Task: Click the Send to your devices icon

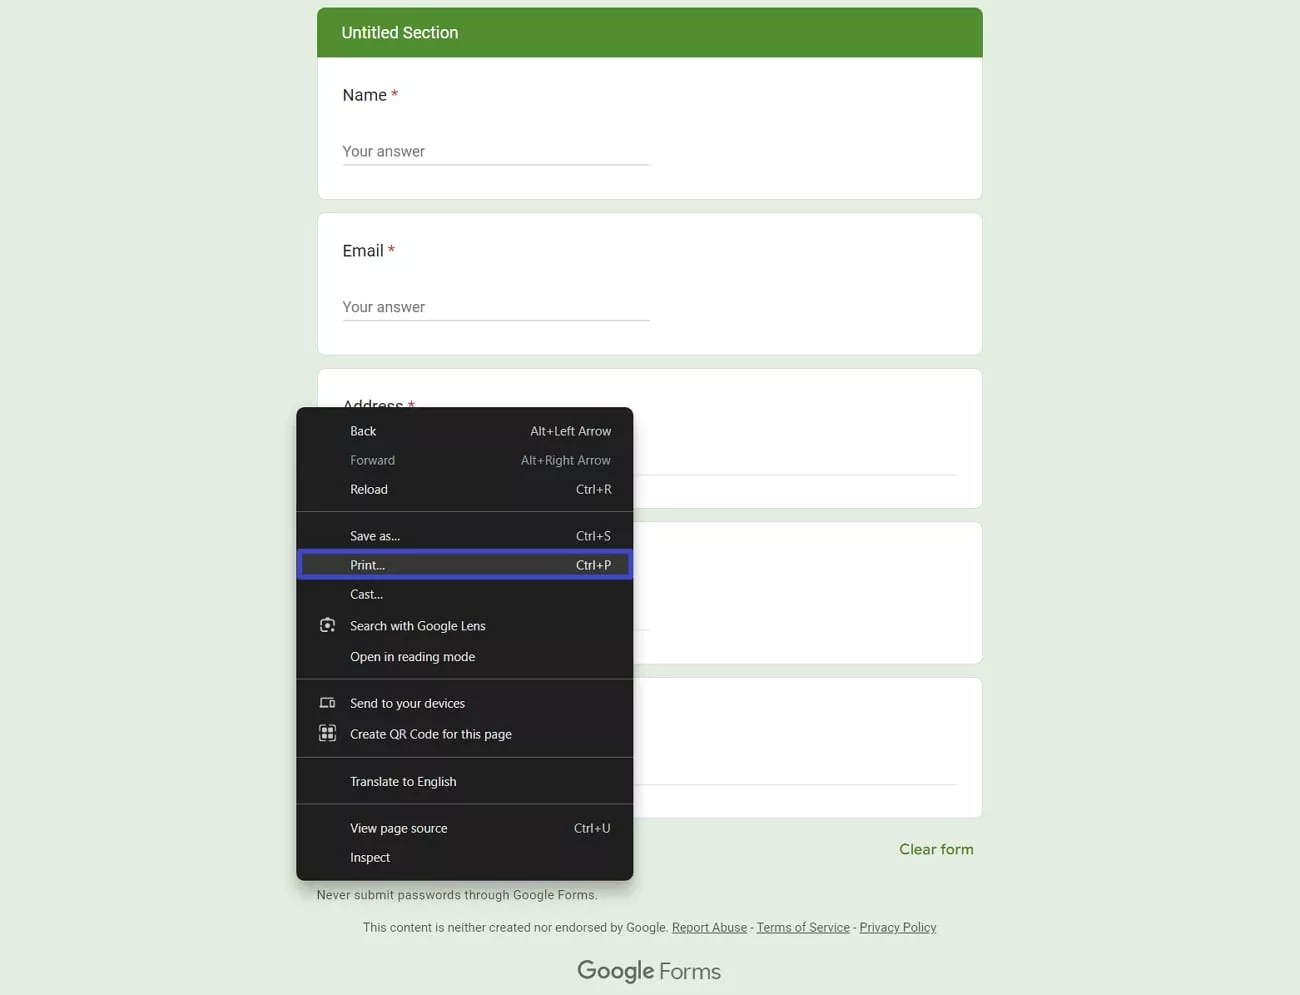Action: click(327, 702)
